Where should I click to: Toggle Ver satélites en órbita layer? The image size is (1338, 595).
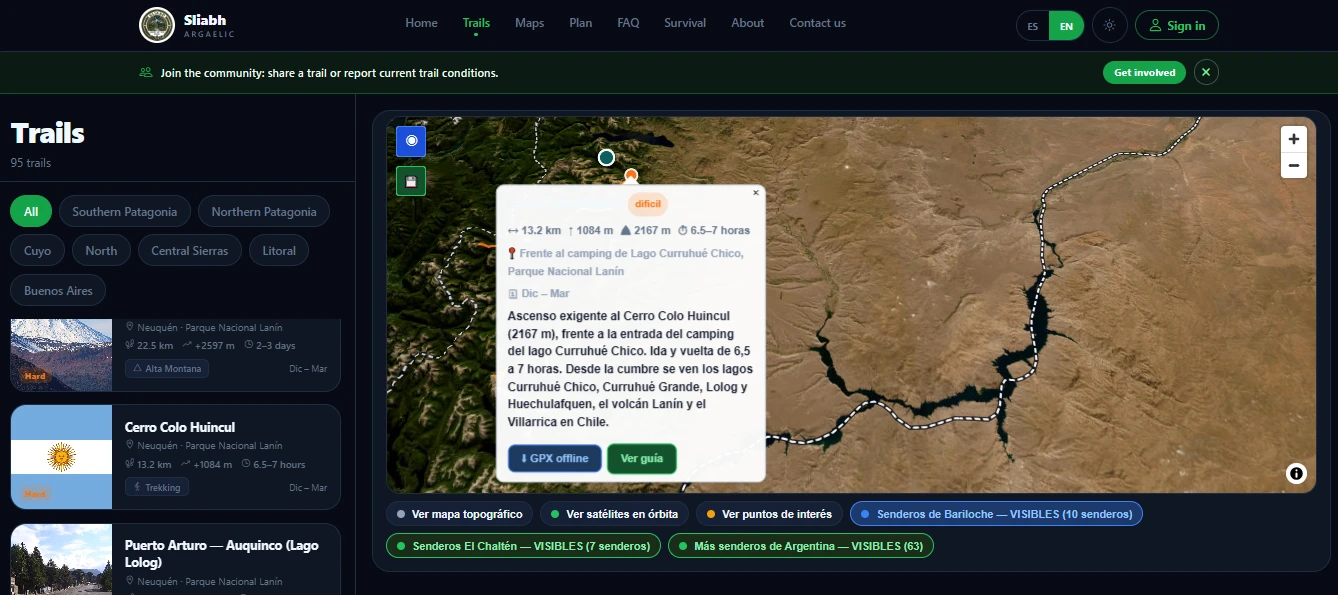(x=614, y=514)
